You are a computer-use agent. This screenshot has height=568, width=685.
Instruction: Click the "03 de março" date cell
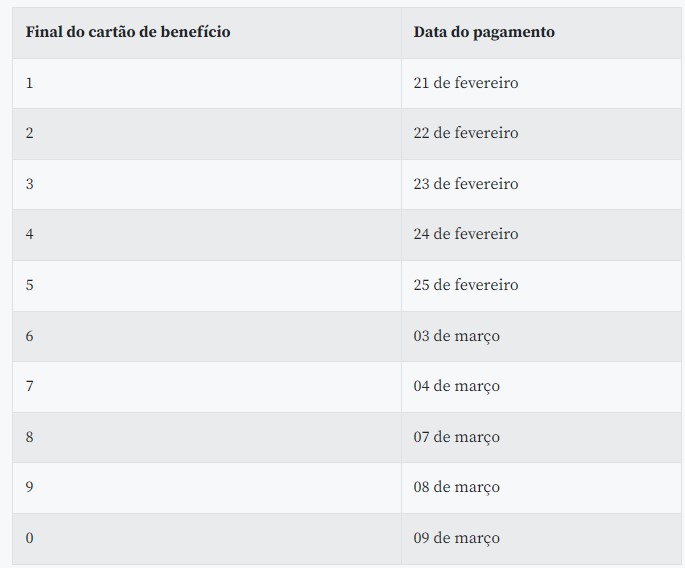pyautogui.click(x=456, y=336)
